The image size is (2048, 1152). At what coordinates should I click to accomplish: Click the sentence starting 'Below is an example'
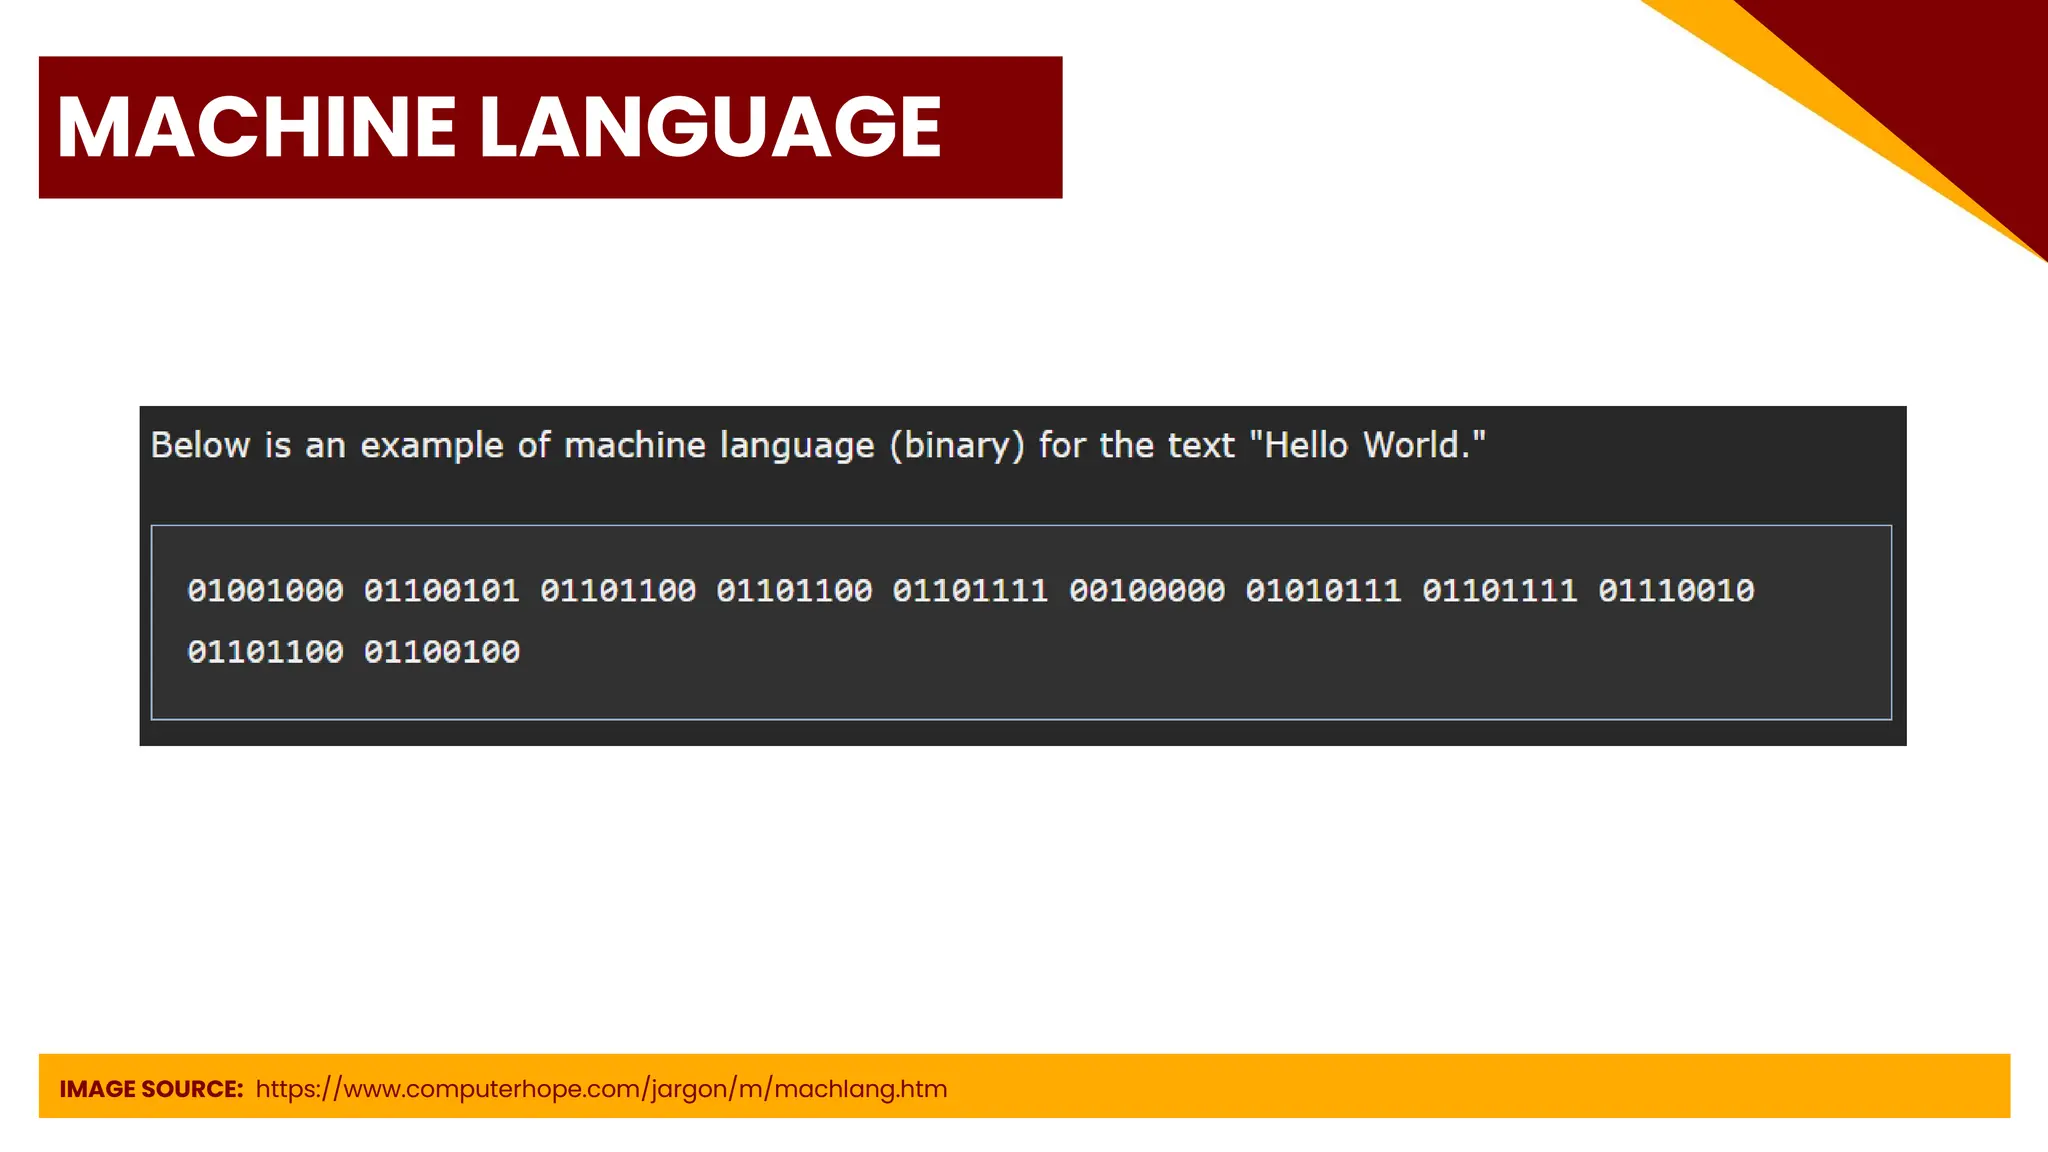click(817, 445)
